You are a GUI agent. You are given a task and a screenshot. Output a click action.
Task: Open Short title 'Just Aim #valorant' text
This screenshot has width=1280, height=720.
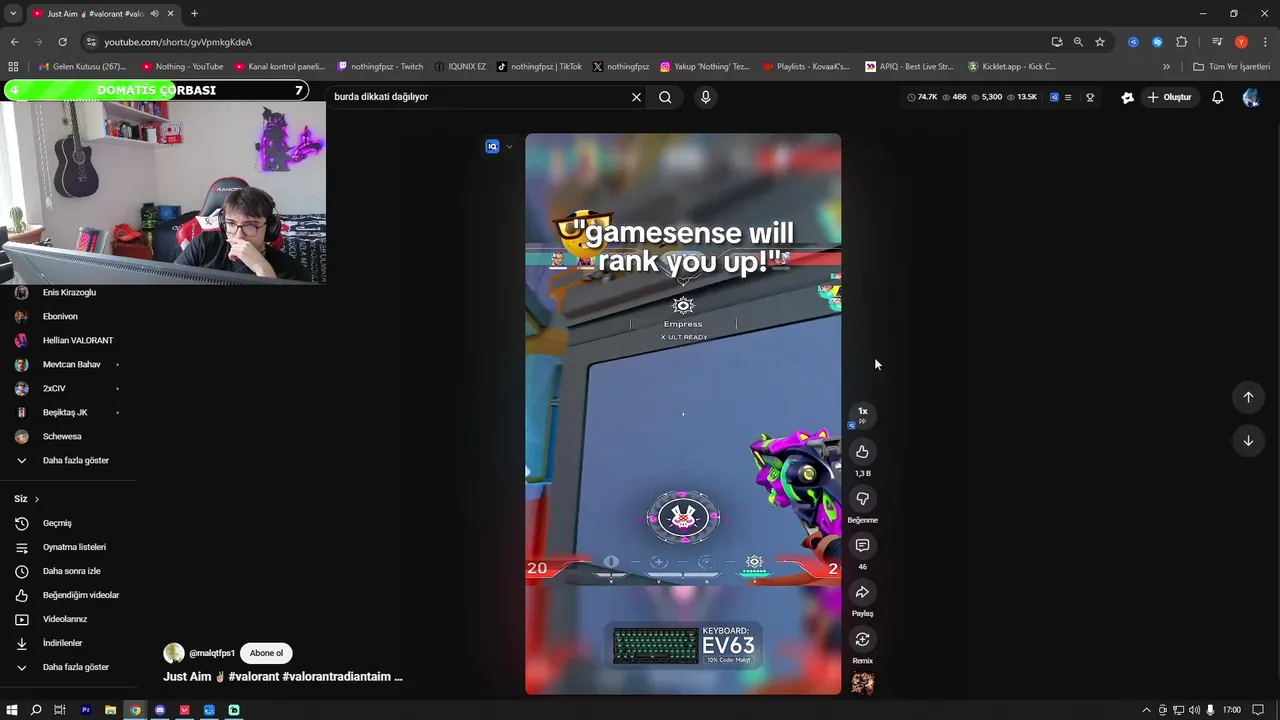click(x=283, y=677)
